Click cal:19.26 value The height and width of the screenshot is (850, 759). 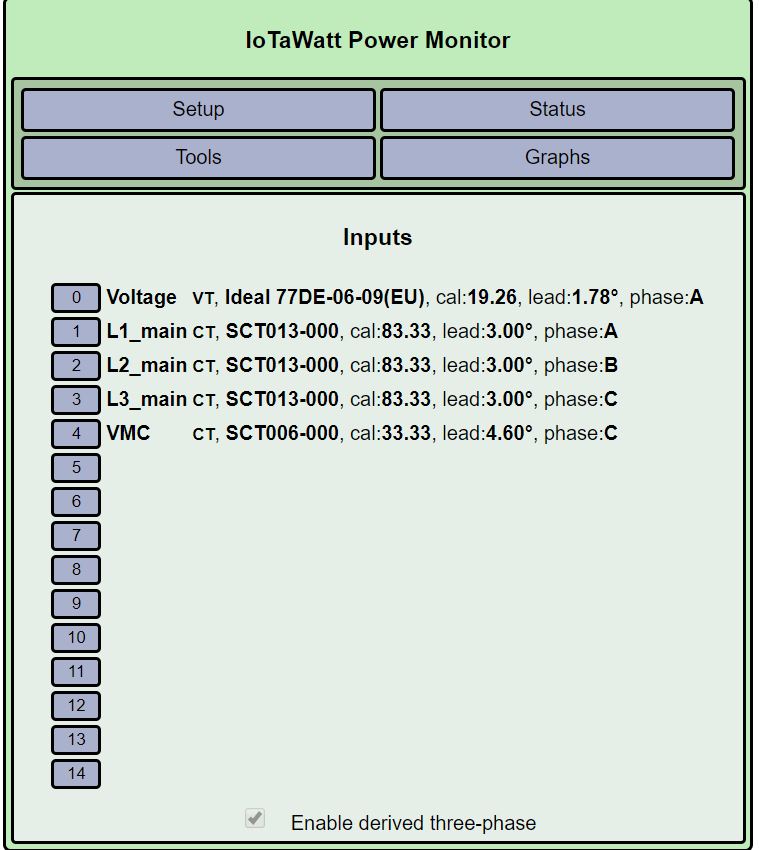coord(477,298)
